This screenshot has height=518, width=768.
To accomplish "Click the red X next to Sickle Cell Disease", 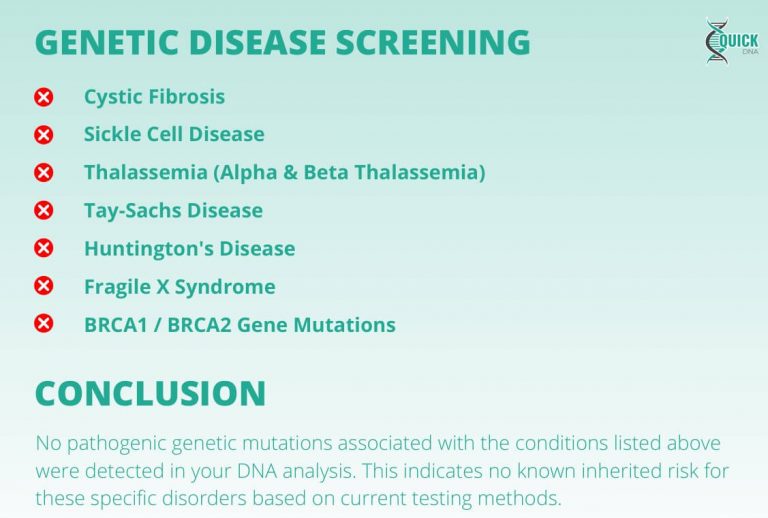I will 44,135.
